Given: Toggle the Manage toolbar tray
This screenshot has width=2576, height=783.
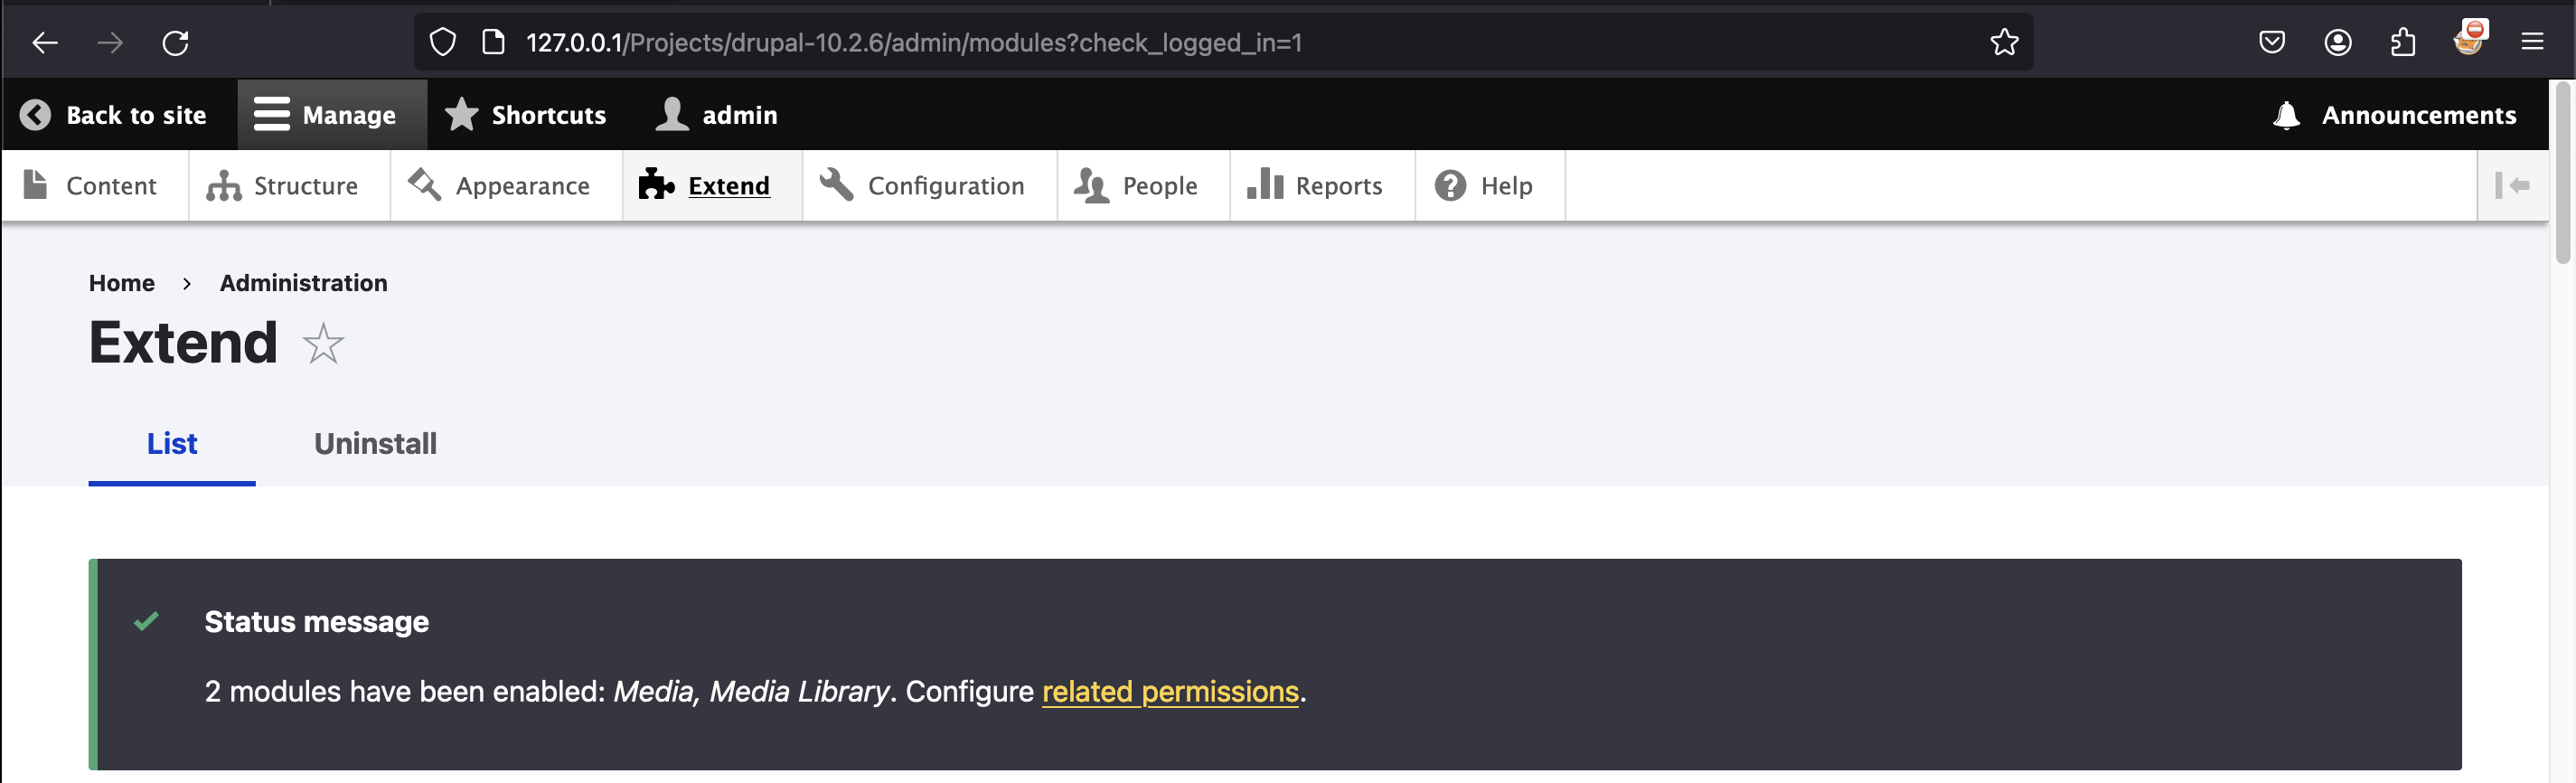Looking at the screenshot, I should pos(326,115).
